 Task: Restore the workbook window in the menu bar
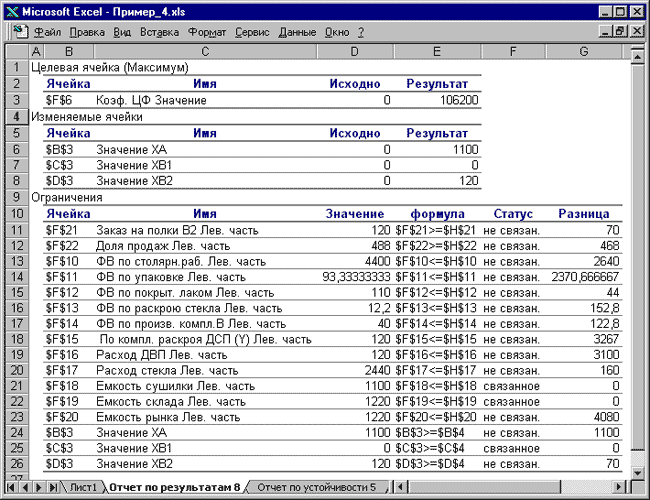(x=620, y=31)
